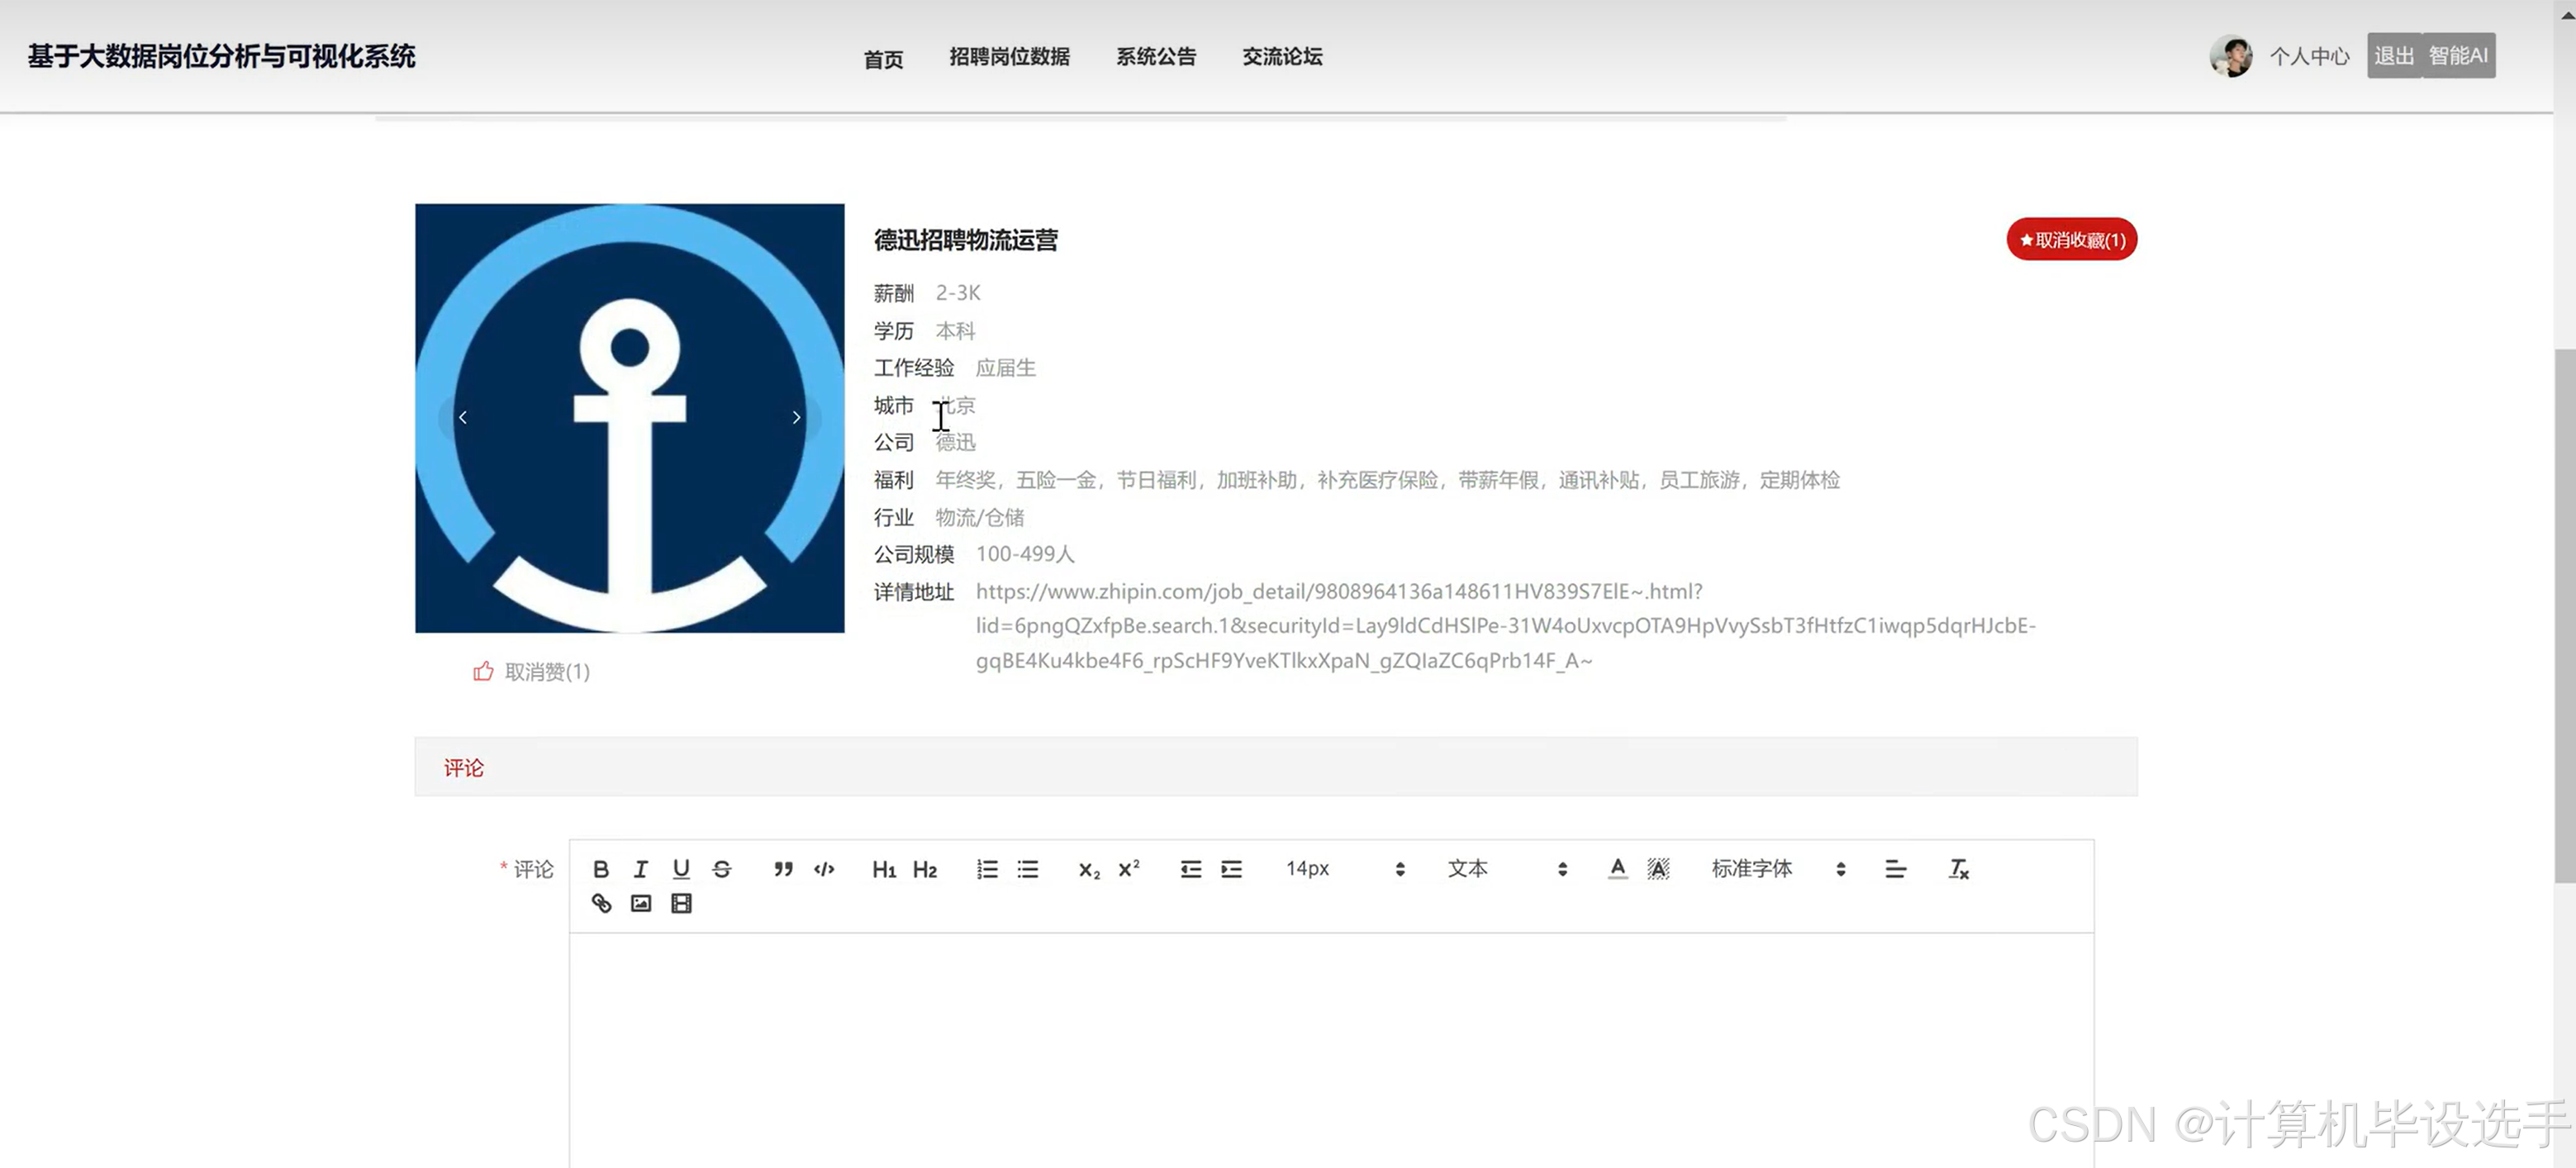Insert a hyperlink in the comment
Image resolution: width=2576 pixels, height=1168 pixels.
[601, 904]
